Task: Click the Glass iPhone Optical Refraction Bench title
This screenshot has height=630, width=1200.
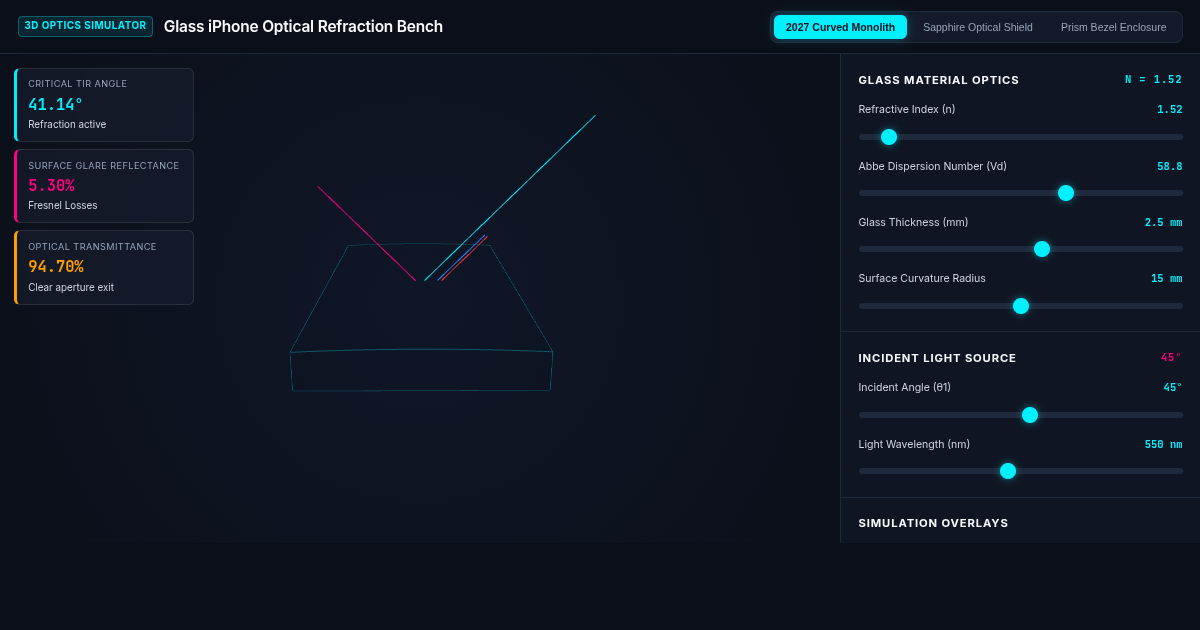Action: [303, 27]
